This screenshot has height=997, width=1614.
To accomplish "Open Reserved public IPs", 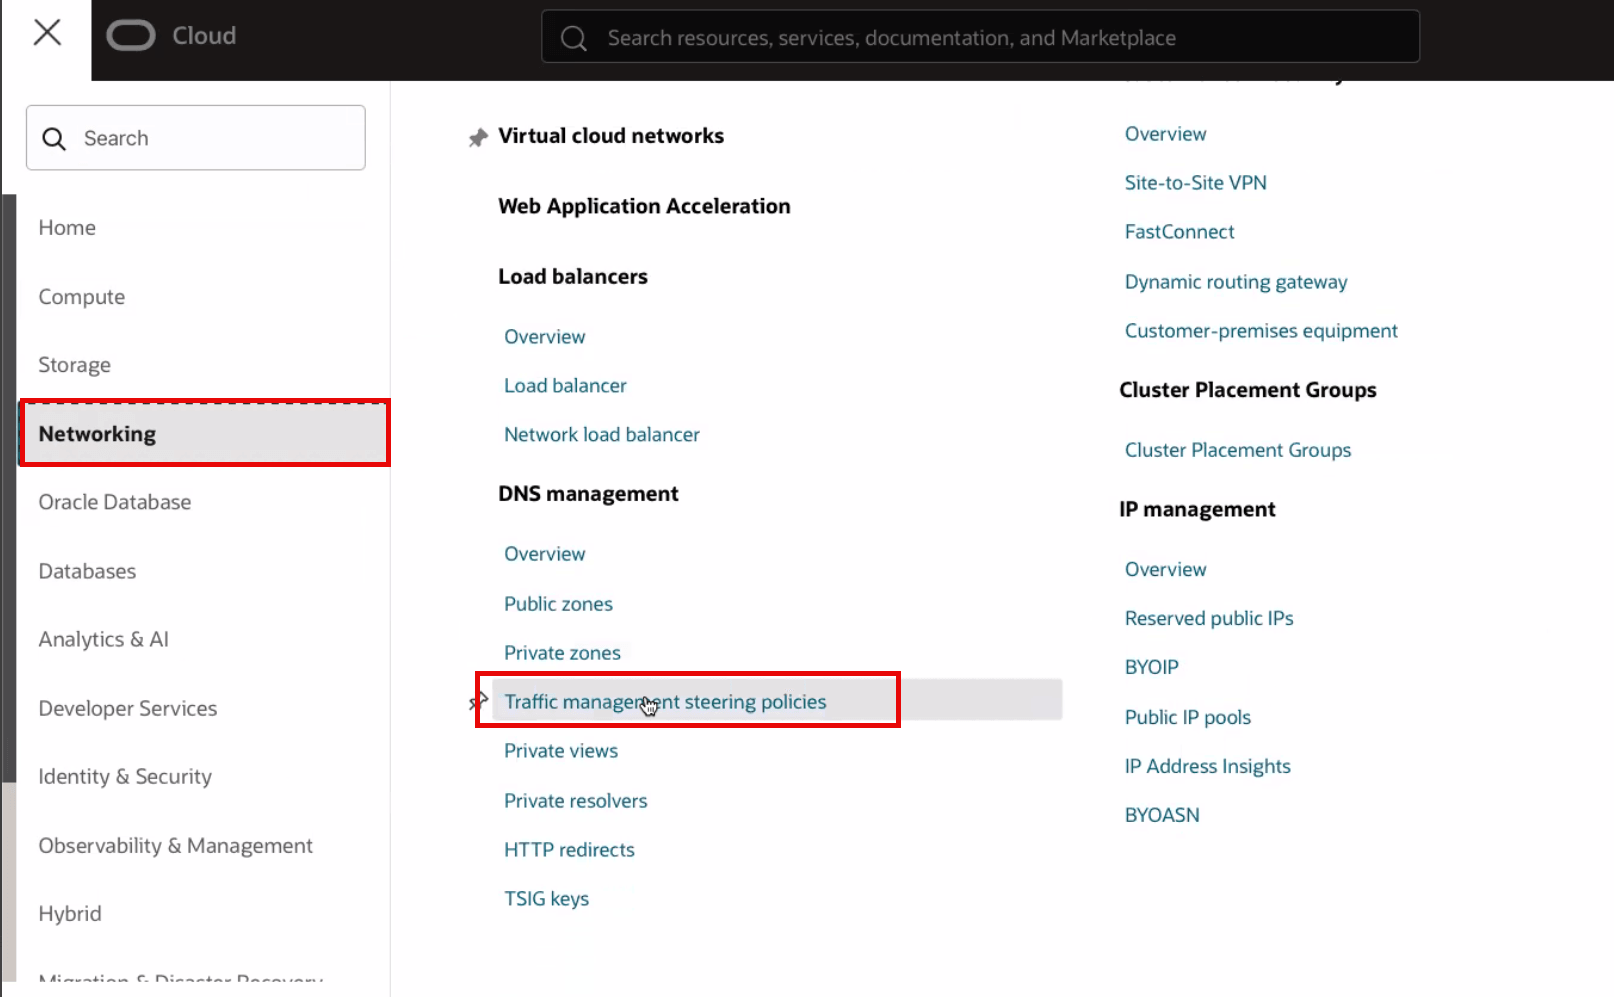I will pos(1209,618).
